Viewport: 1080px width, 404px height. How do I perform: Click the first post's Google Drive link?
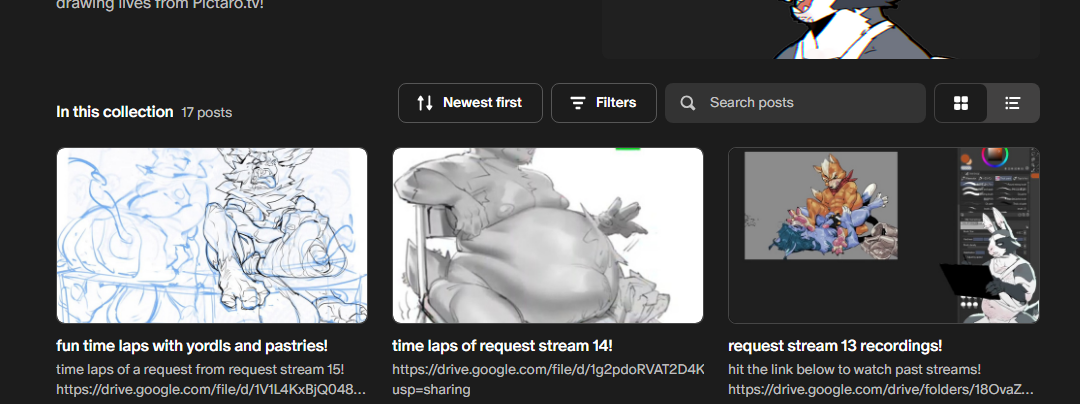pos(211,390)
